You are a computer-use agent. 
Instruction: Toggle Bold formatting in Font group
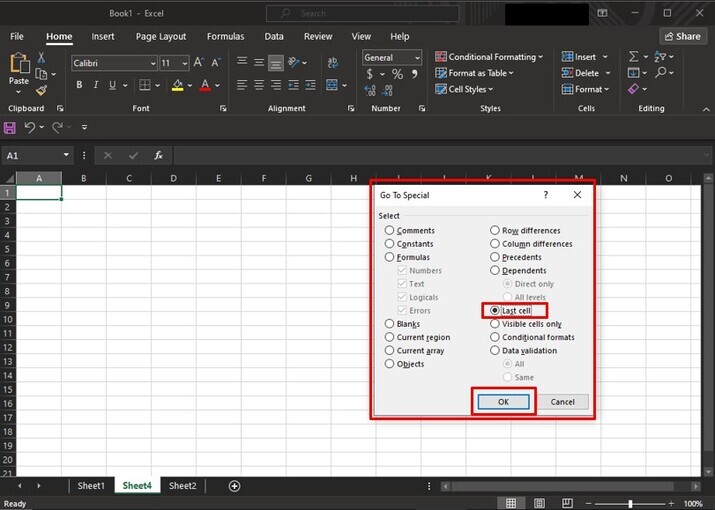pos(78,86)
